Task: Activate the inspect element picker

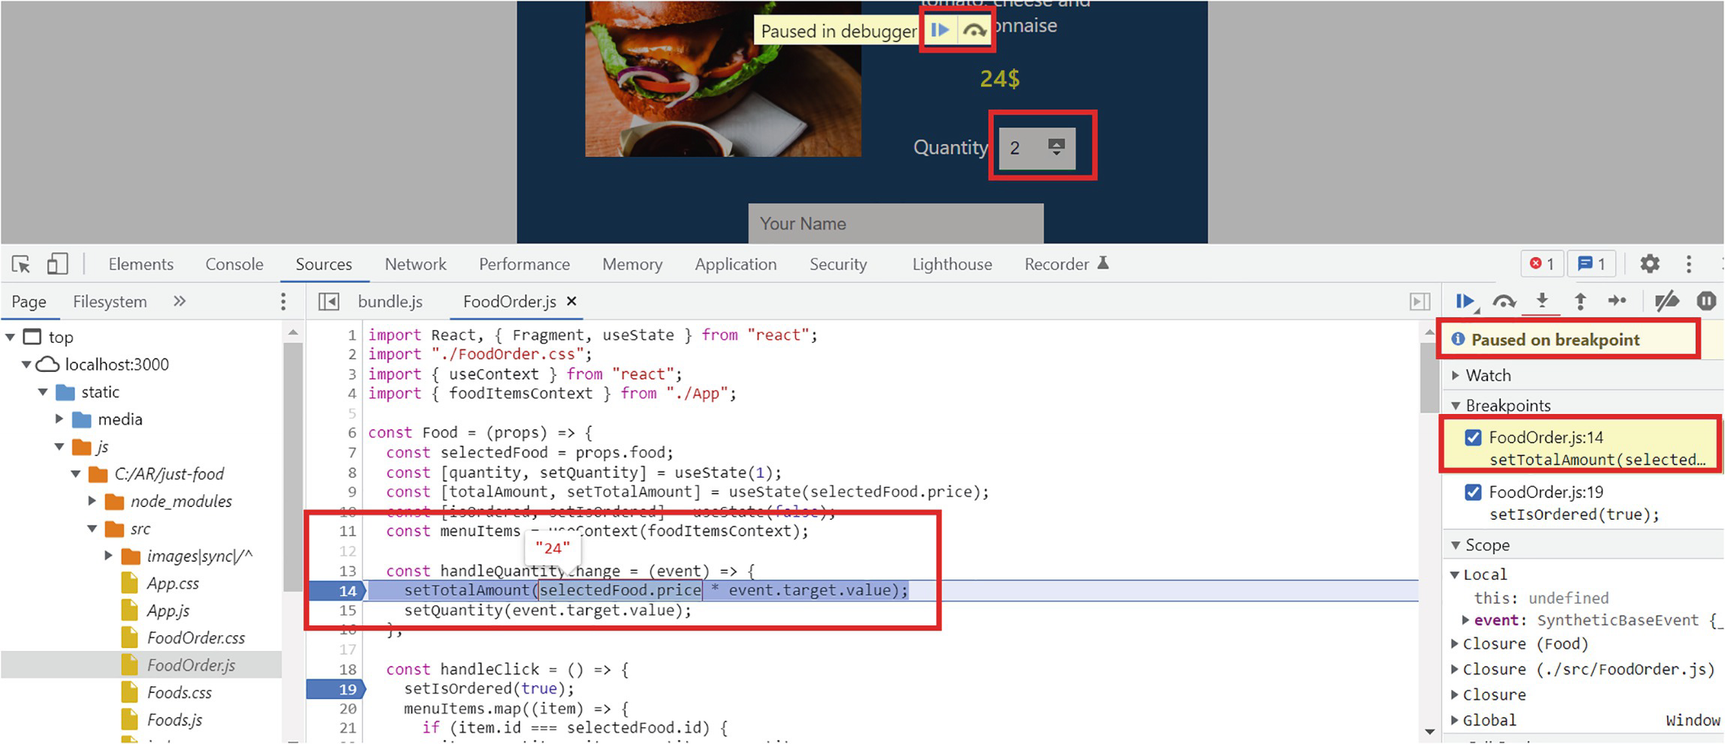Action: (x=21, y=264)
